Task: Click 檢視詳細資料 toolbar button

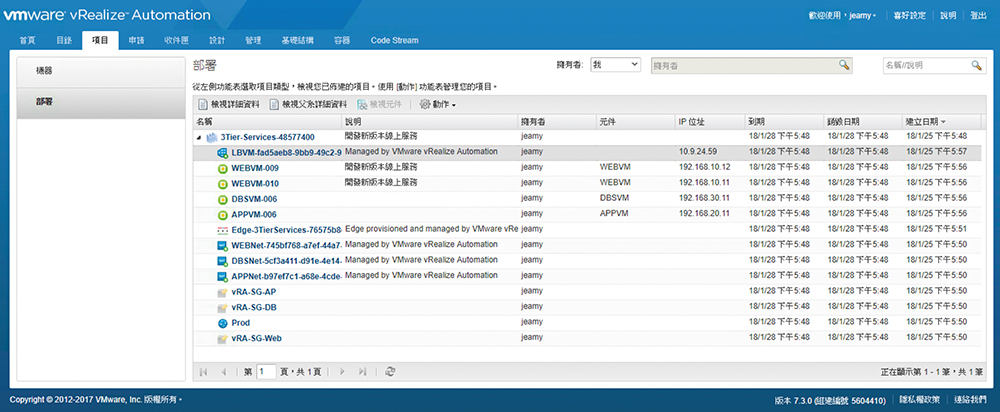Action: coord(228,104)
